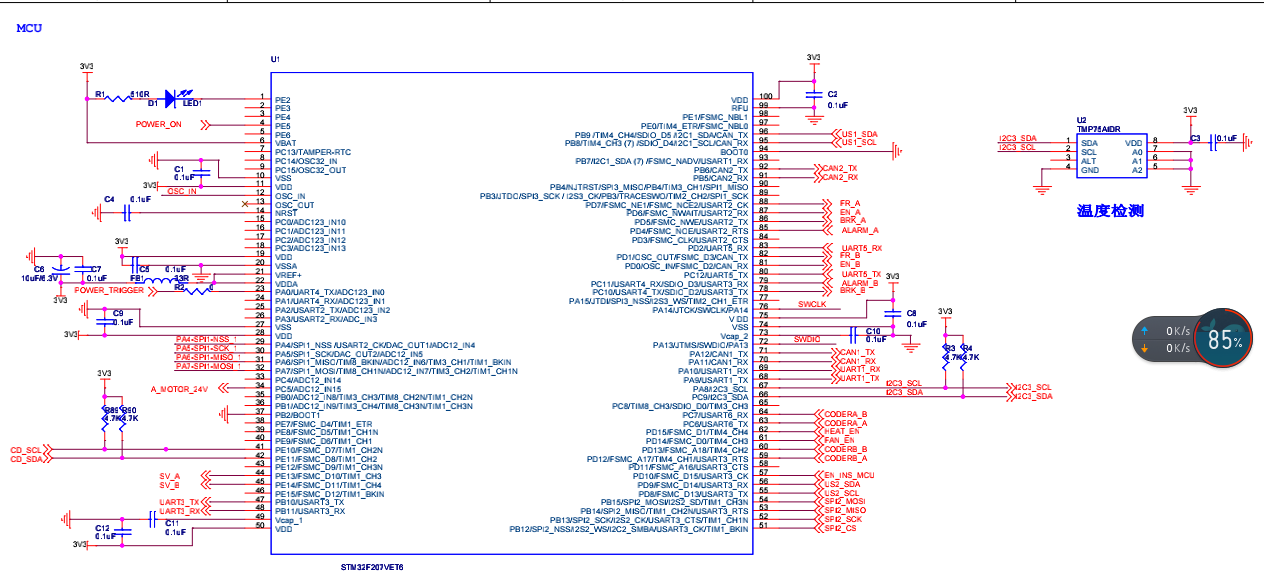Click the upload speed arrow in widget
Image resolution: width=1264 pixels, height=574 pixels.
click(1145, 330)
